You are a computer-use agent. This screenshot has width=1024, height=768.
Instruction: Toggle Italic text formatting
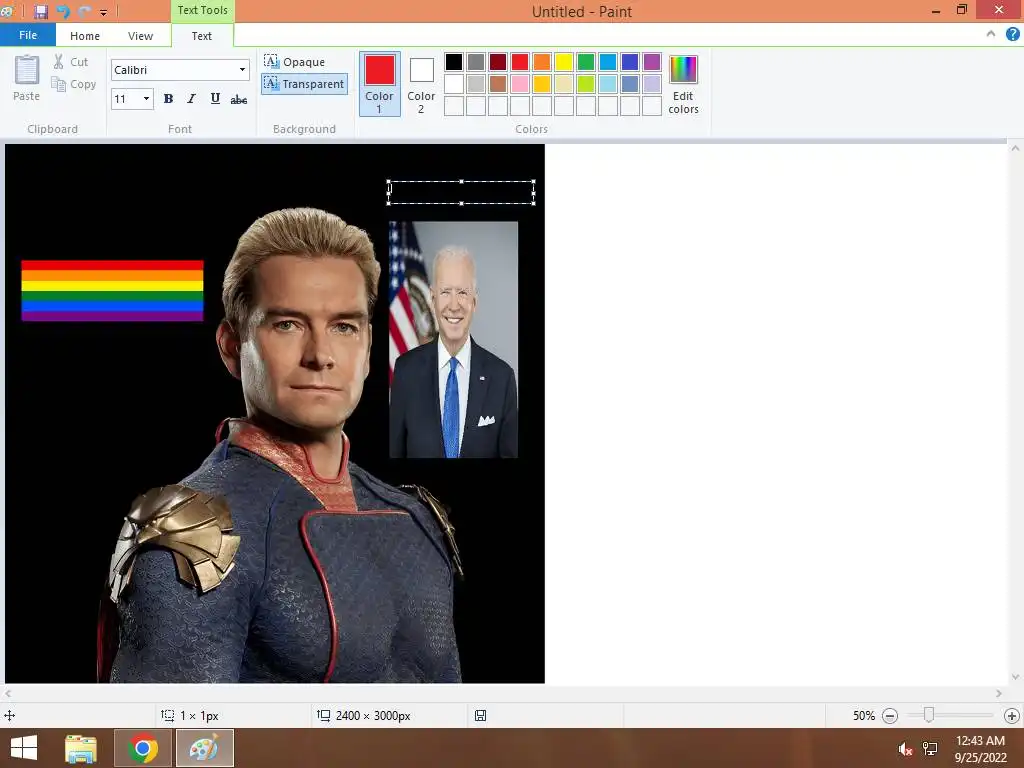coord(191,99)
